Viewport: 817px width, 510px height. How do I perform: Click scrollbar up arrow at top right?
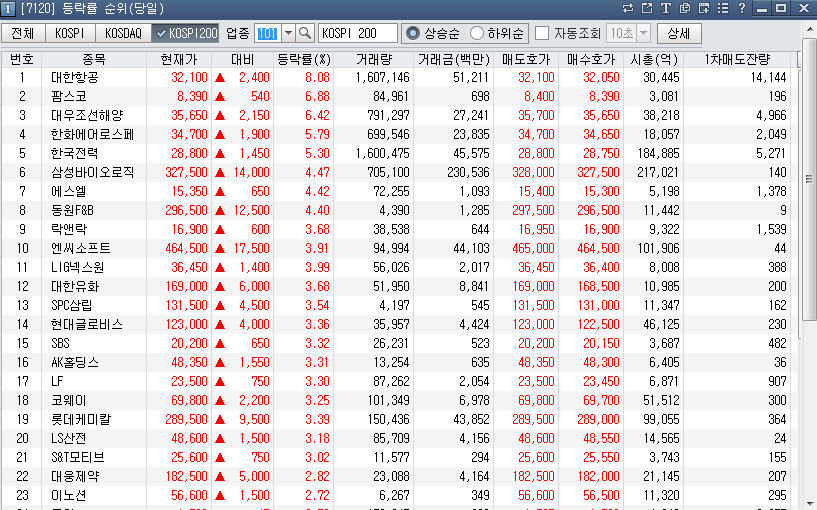[810, 30]
